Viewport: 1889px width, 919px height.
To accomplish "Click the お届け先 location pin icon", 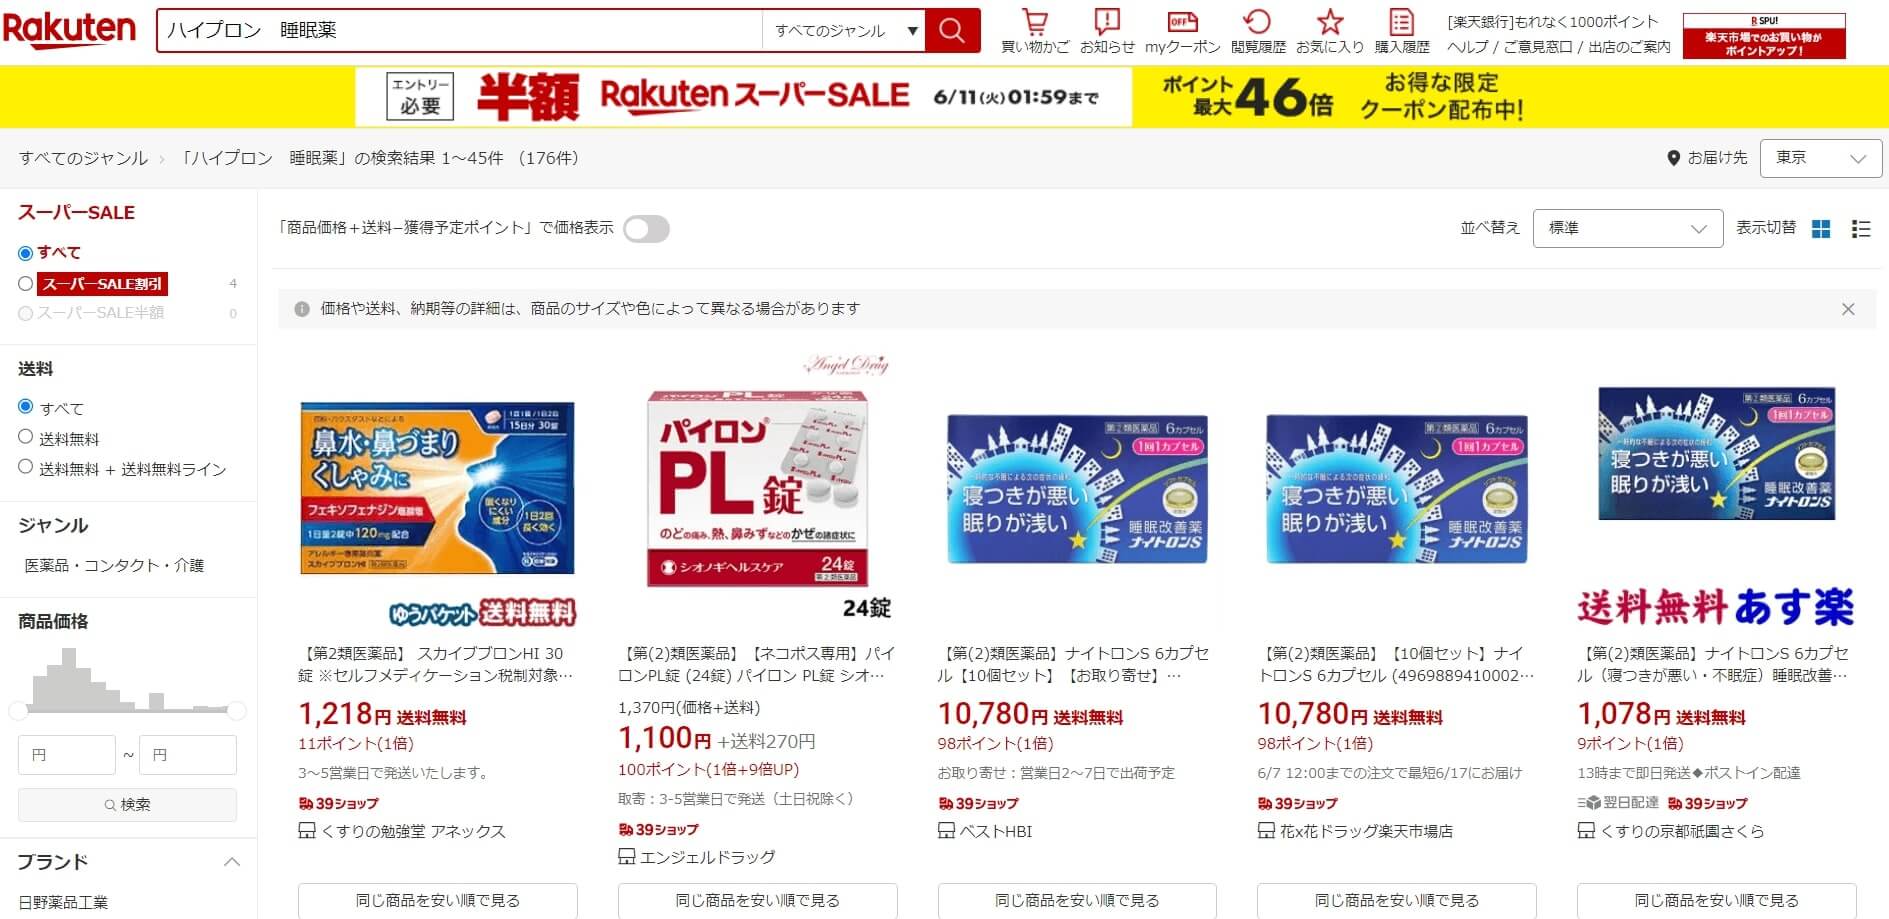I will pos(1673,158).
